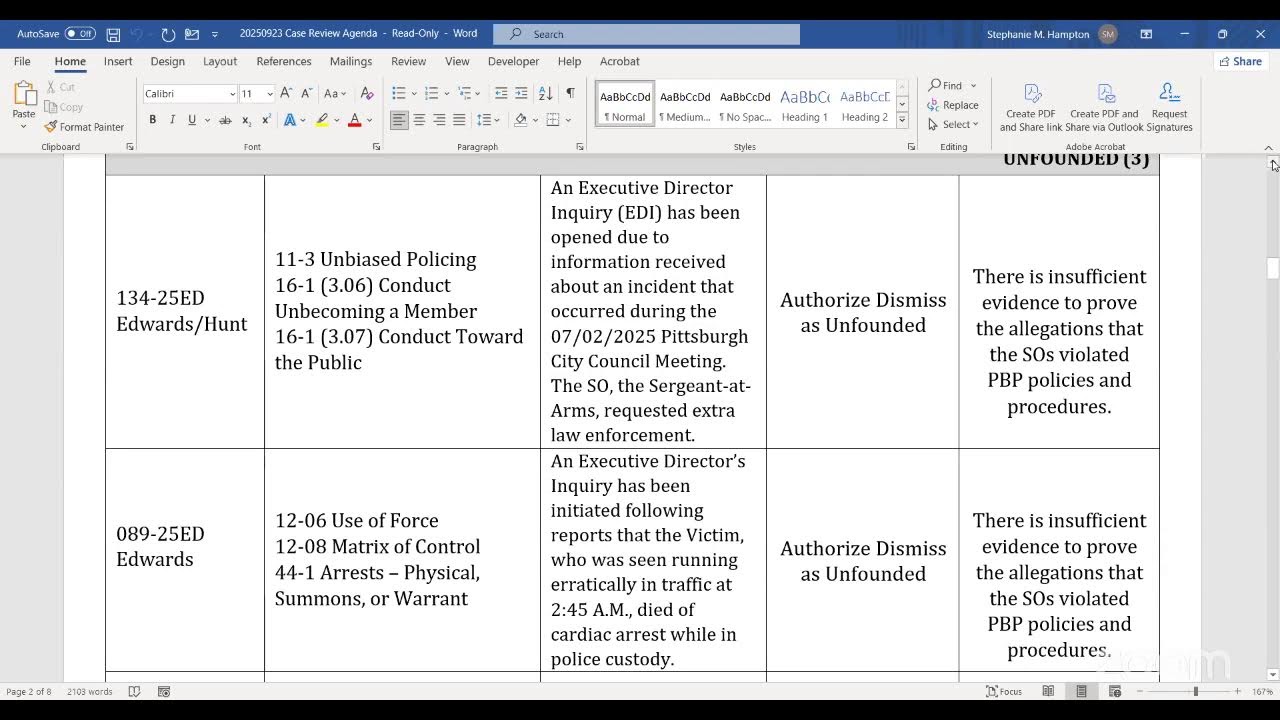The height and width of the screenshot is (720, 1280).
Task: Decrease font size with shrink button
Action: click(x=307, y=93)
